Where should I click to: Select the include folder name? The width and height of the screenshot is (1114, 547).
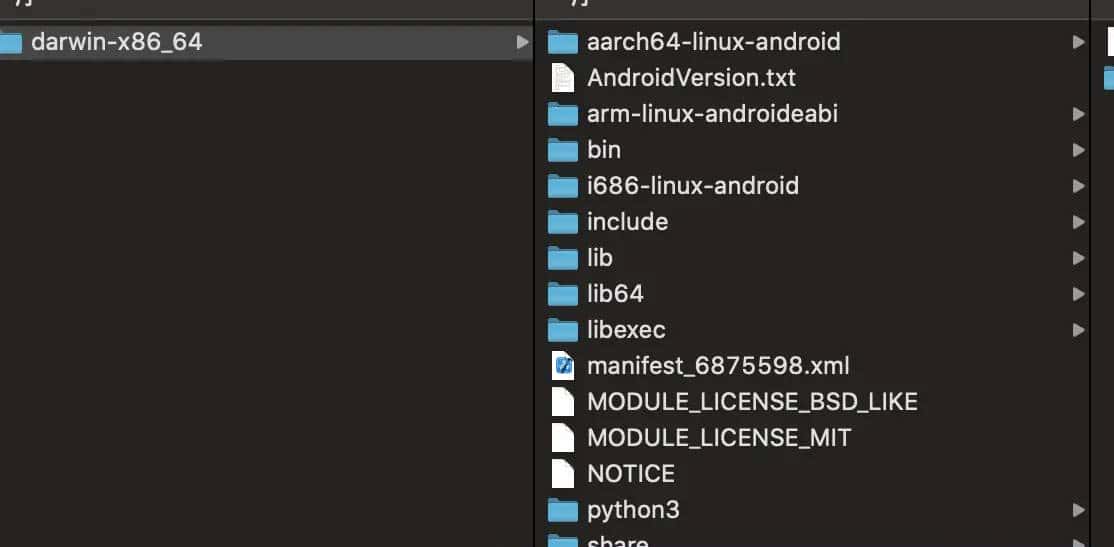[x=627, y=222]
